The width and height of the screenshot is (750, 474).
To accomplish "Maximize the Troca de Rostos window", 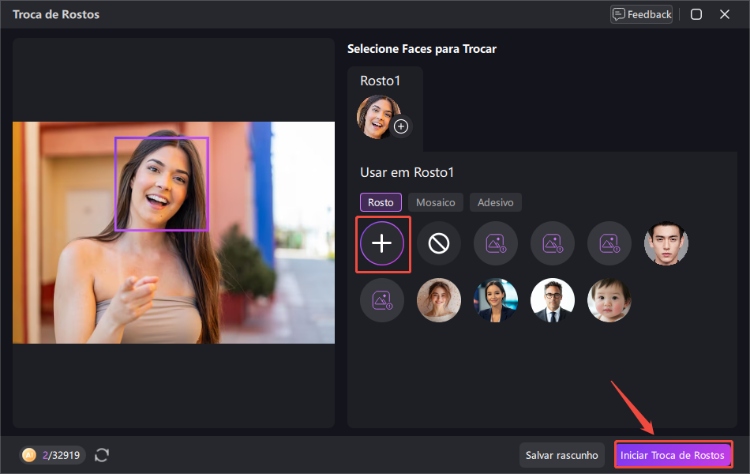I will point(696,14).
